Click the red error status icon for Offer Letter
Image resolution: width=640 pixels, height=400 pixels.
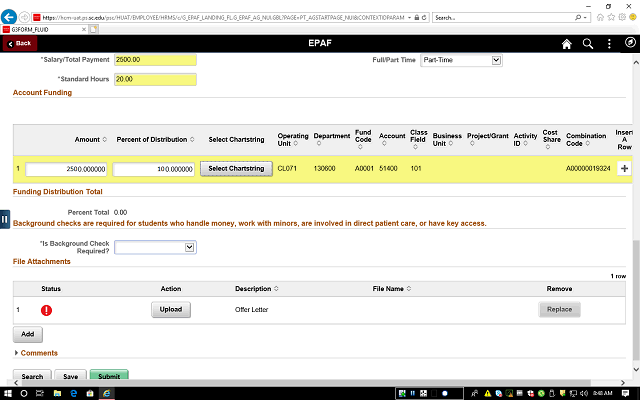coord(46,310)
